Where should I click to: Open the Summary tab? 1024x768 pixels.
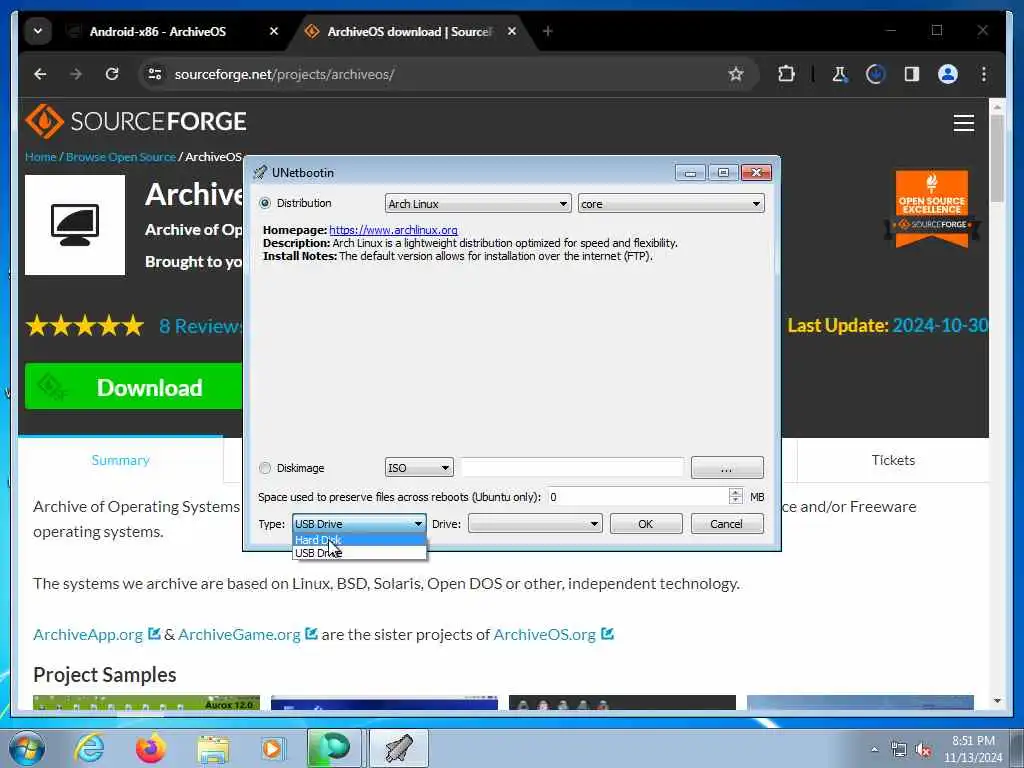coord(120,460)
